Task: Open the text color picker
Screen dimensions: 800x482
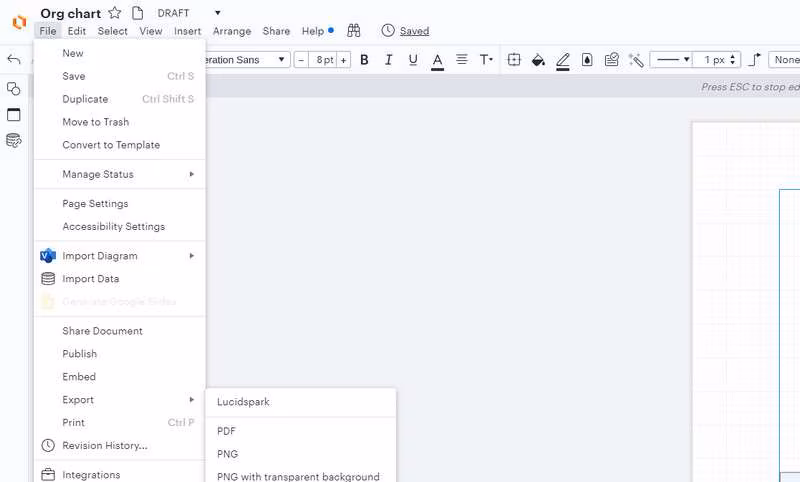Action: [437, 61]
